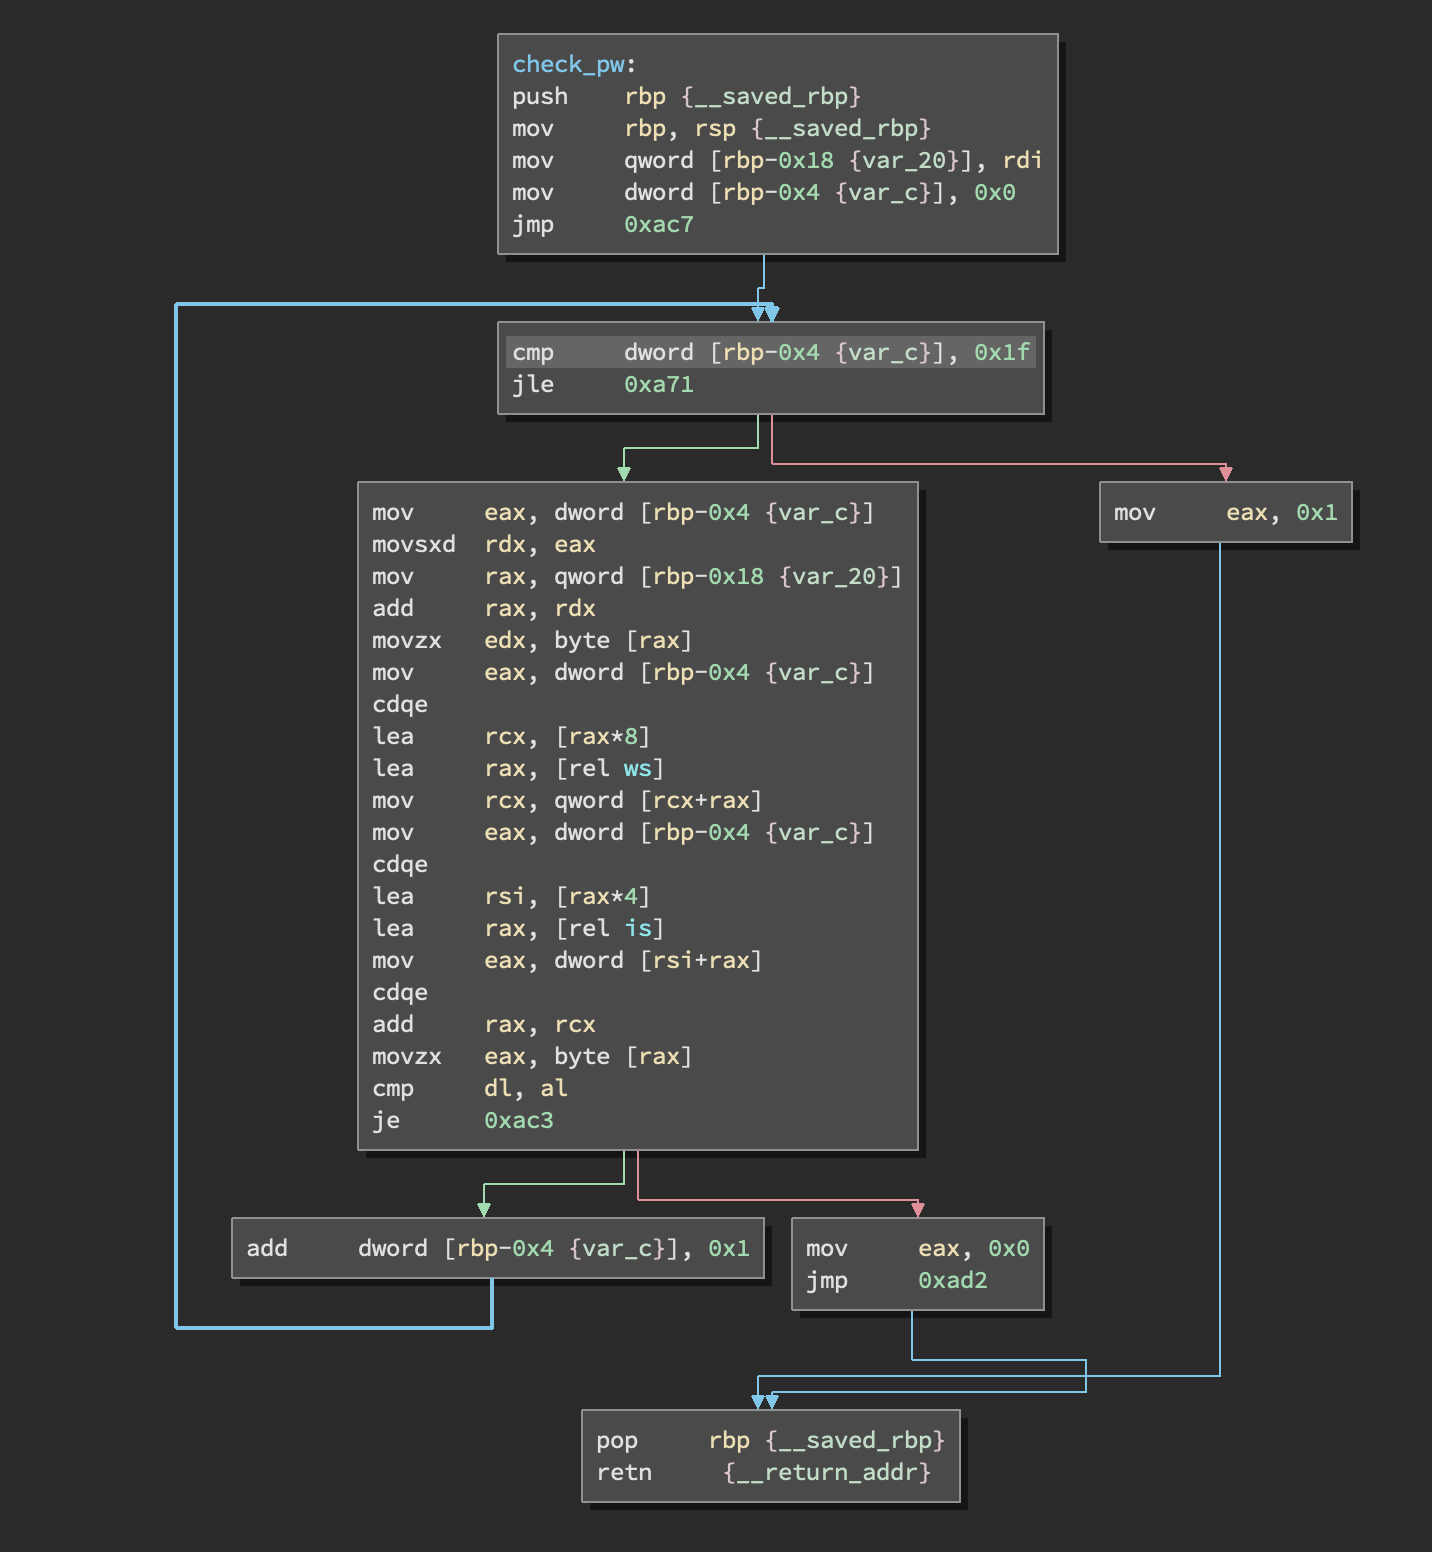Follow the jle target 0xa71
The height and width of the screenshot is (1552, 1432).
coord(658,384)
